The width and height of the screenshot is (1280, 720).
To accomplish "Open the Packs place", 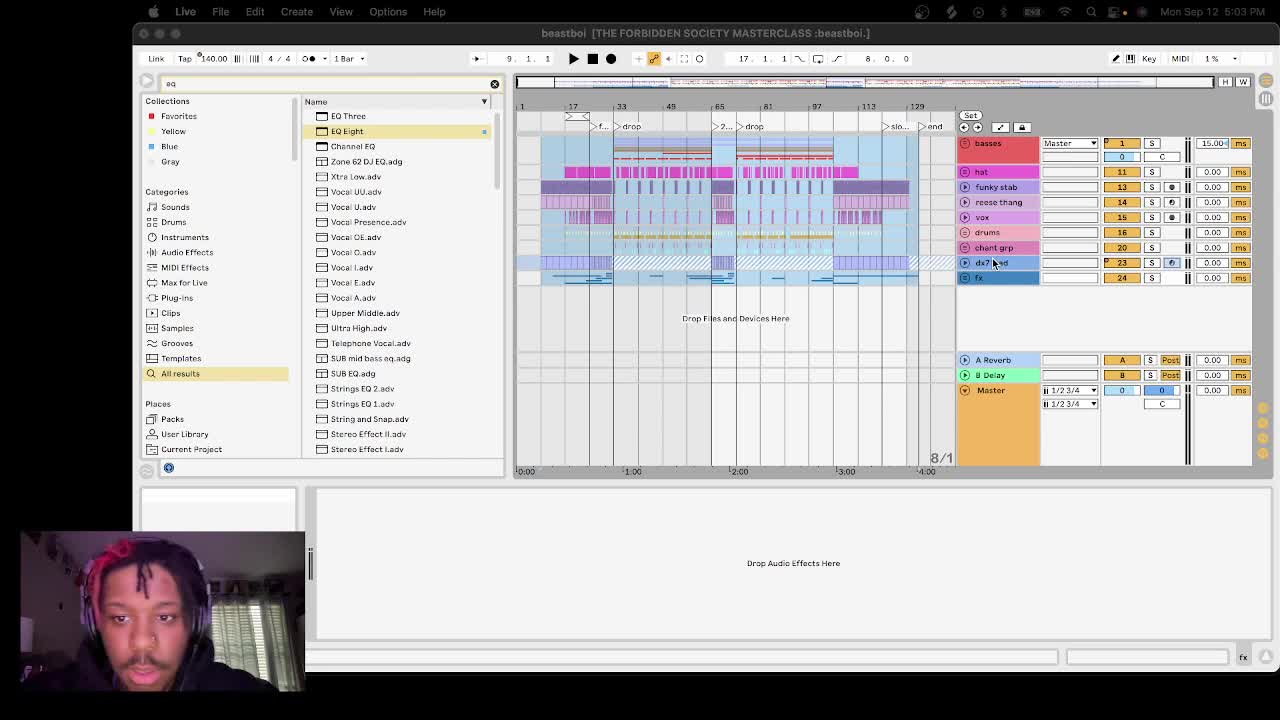I will click(x=172, y=419).
